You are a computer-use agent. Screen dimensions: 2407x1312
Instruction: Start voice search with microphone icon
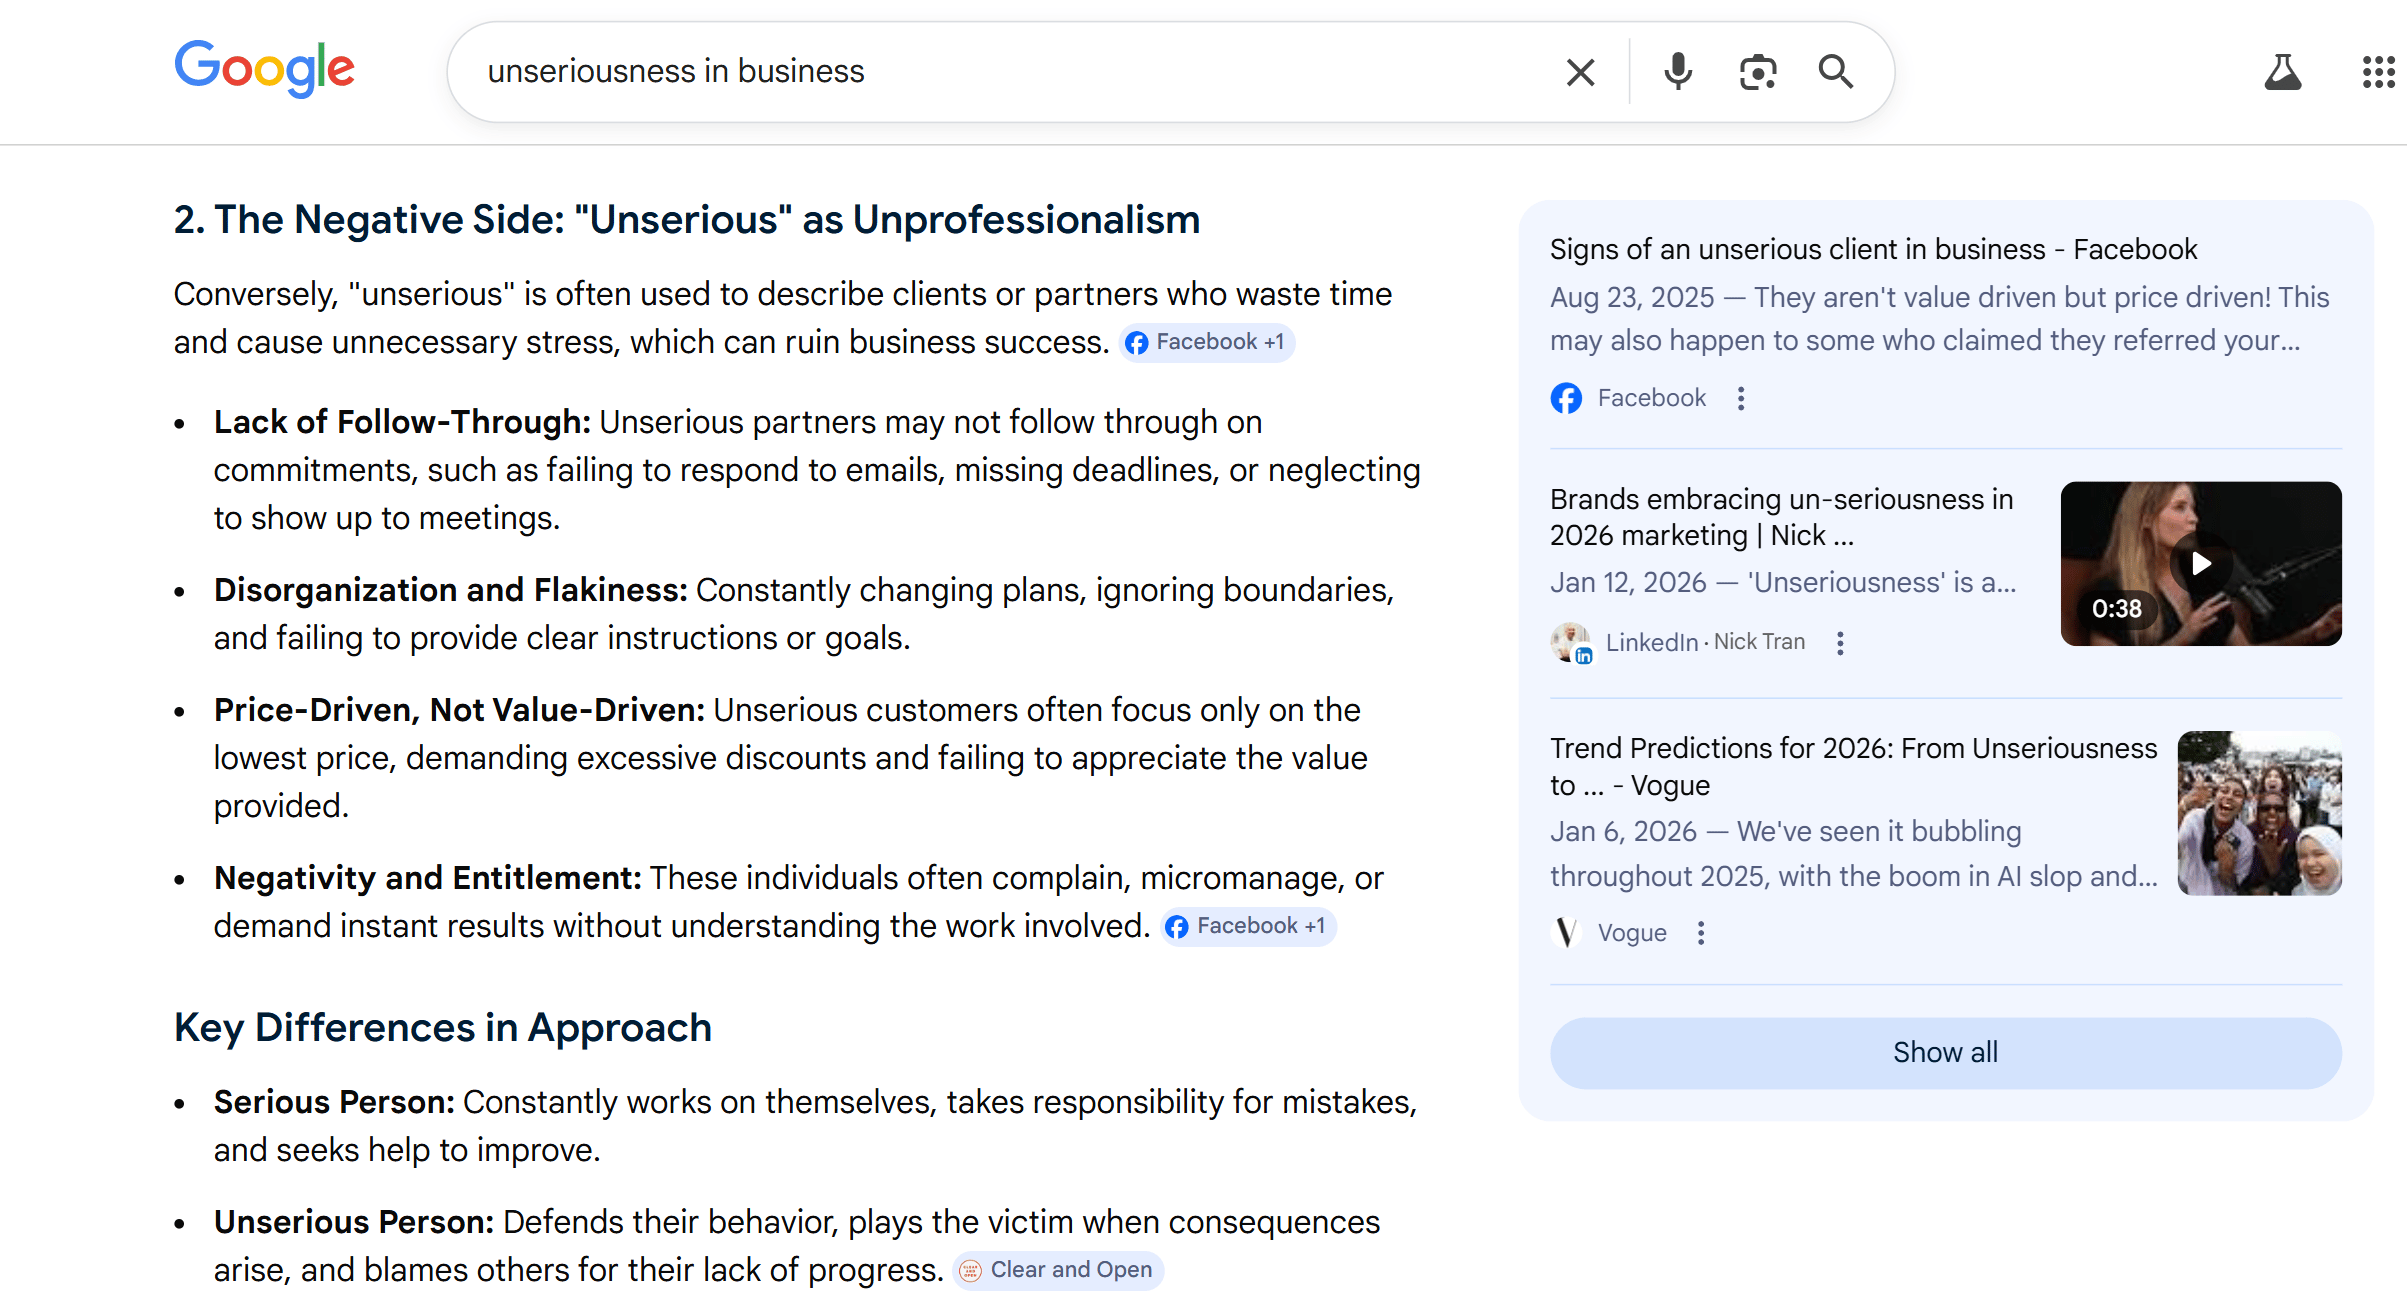click(1677, 72)
